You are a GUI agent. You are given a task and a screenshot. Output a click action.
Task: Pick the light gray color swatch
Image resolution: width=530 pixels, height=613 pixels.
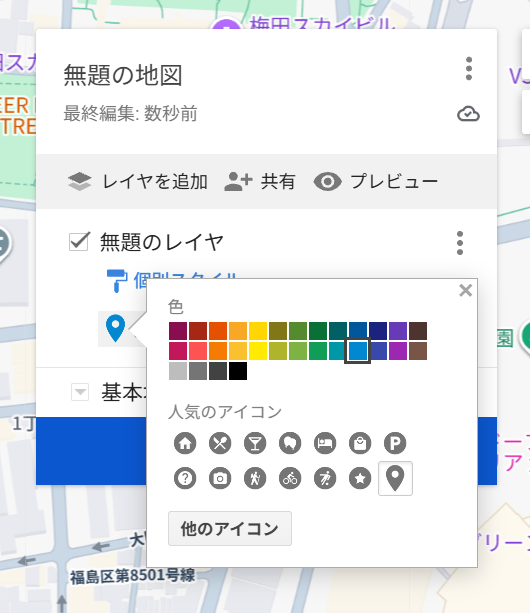pos(178,371)
